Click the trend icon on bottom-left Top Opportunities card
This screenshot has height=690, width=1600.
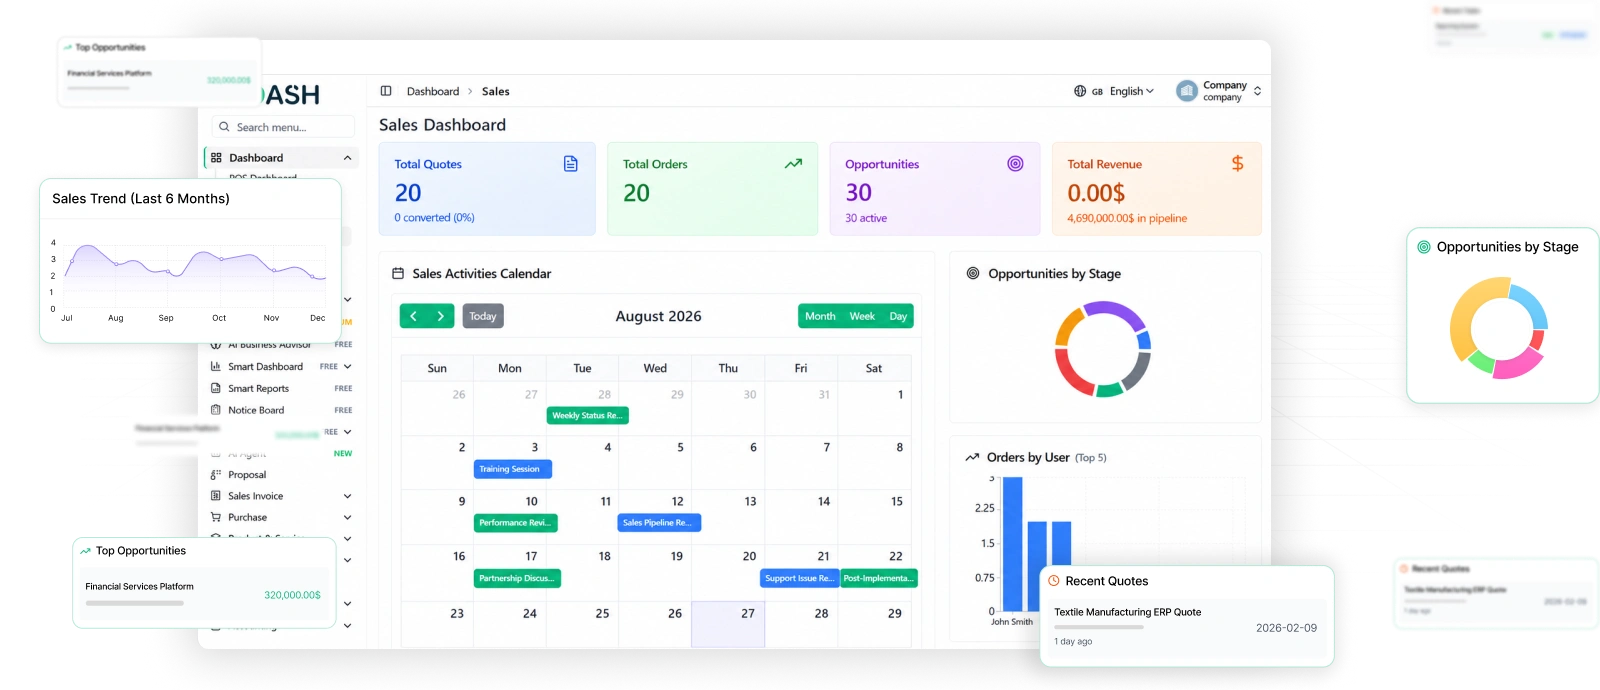pos(86,551)
